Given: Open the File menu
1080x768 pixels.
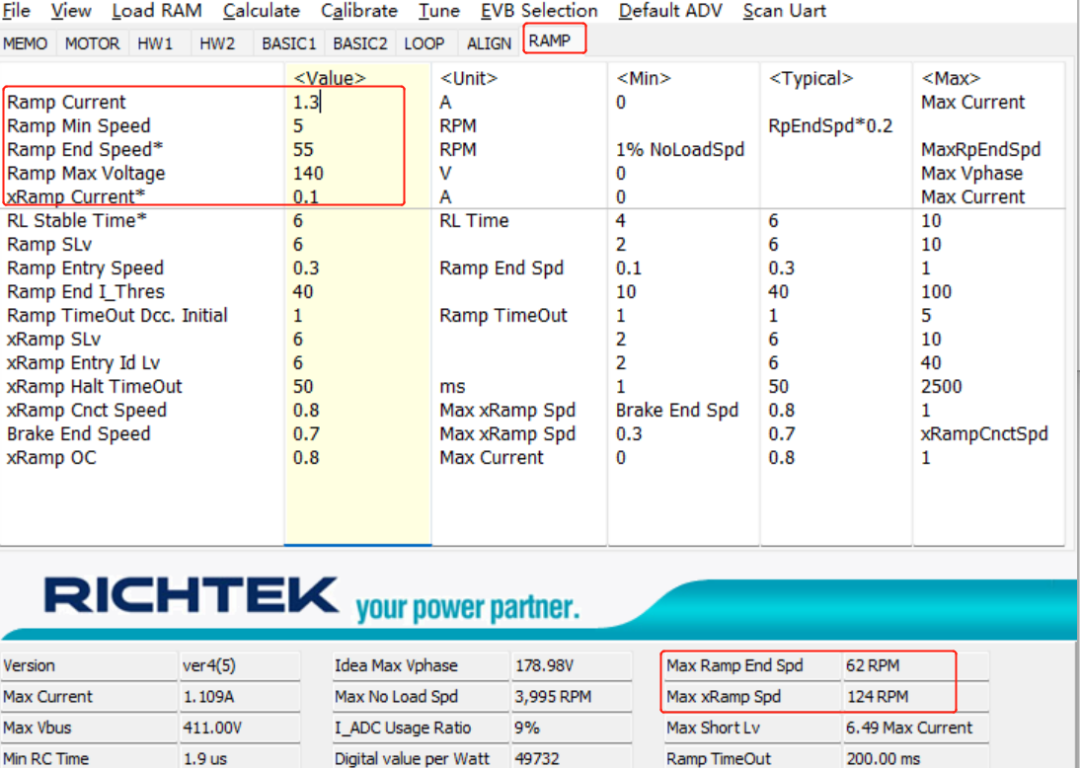Looking at the screenshot, I should [x=17, y=11].
